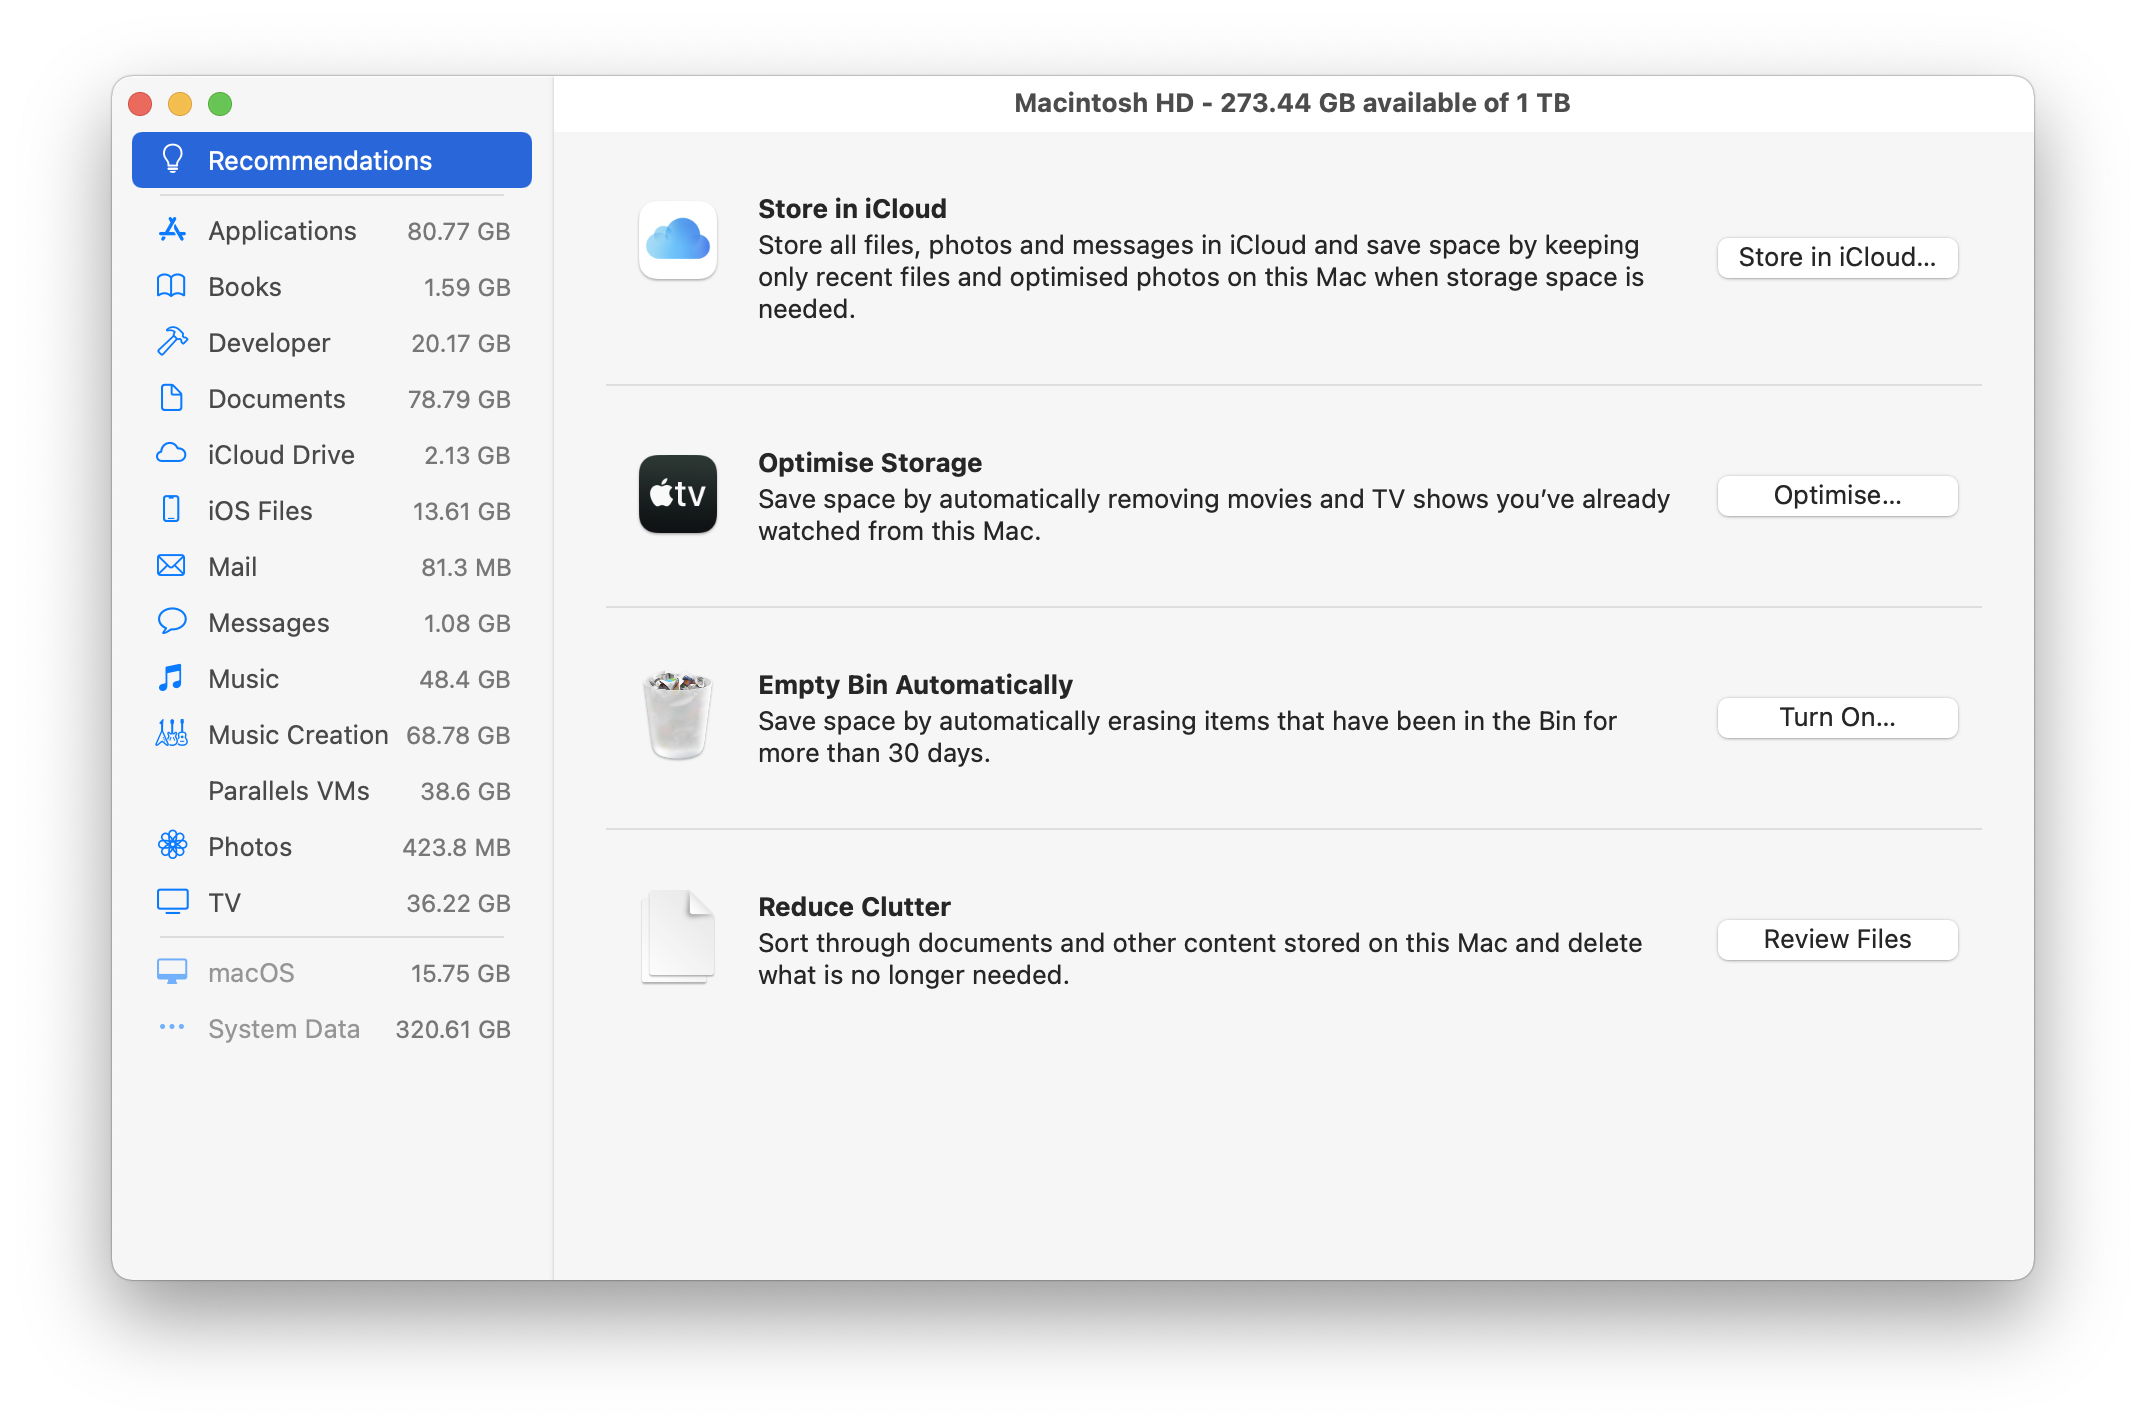The image size is (2146, 1428).
Task: Click the Macintosh HD window title
Action: (x=1292, y=103)
